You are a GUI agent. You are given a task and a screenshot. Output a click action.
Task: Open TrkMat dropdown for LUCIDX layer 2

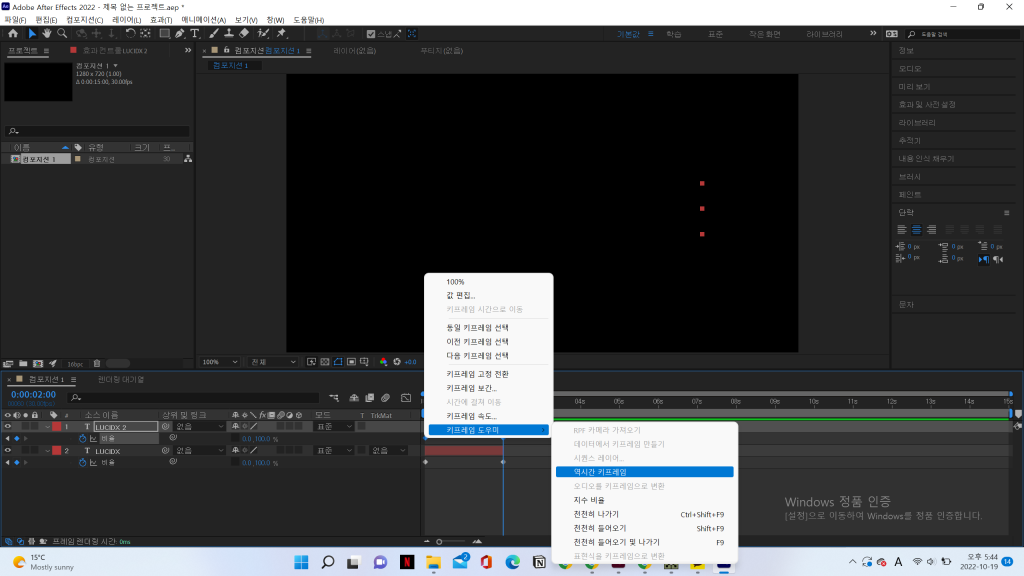389,451
